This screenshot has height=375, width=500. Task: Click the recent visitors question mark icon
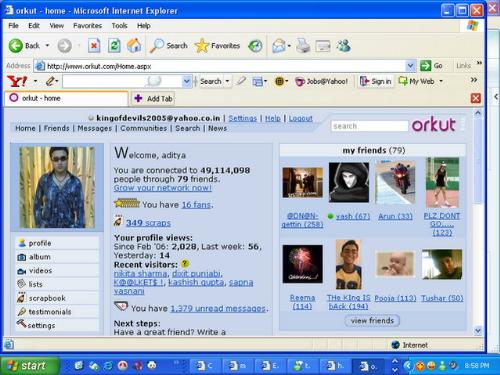point(185,264)
